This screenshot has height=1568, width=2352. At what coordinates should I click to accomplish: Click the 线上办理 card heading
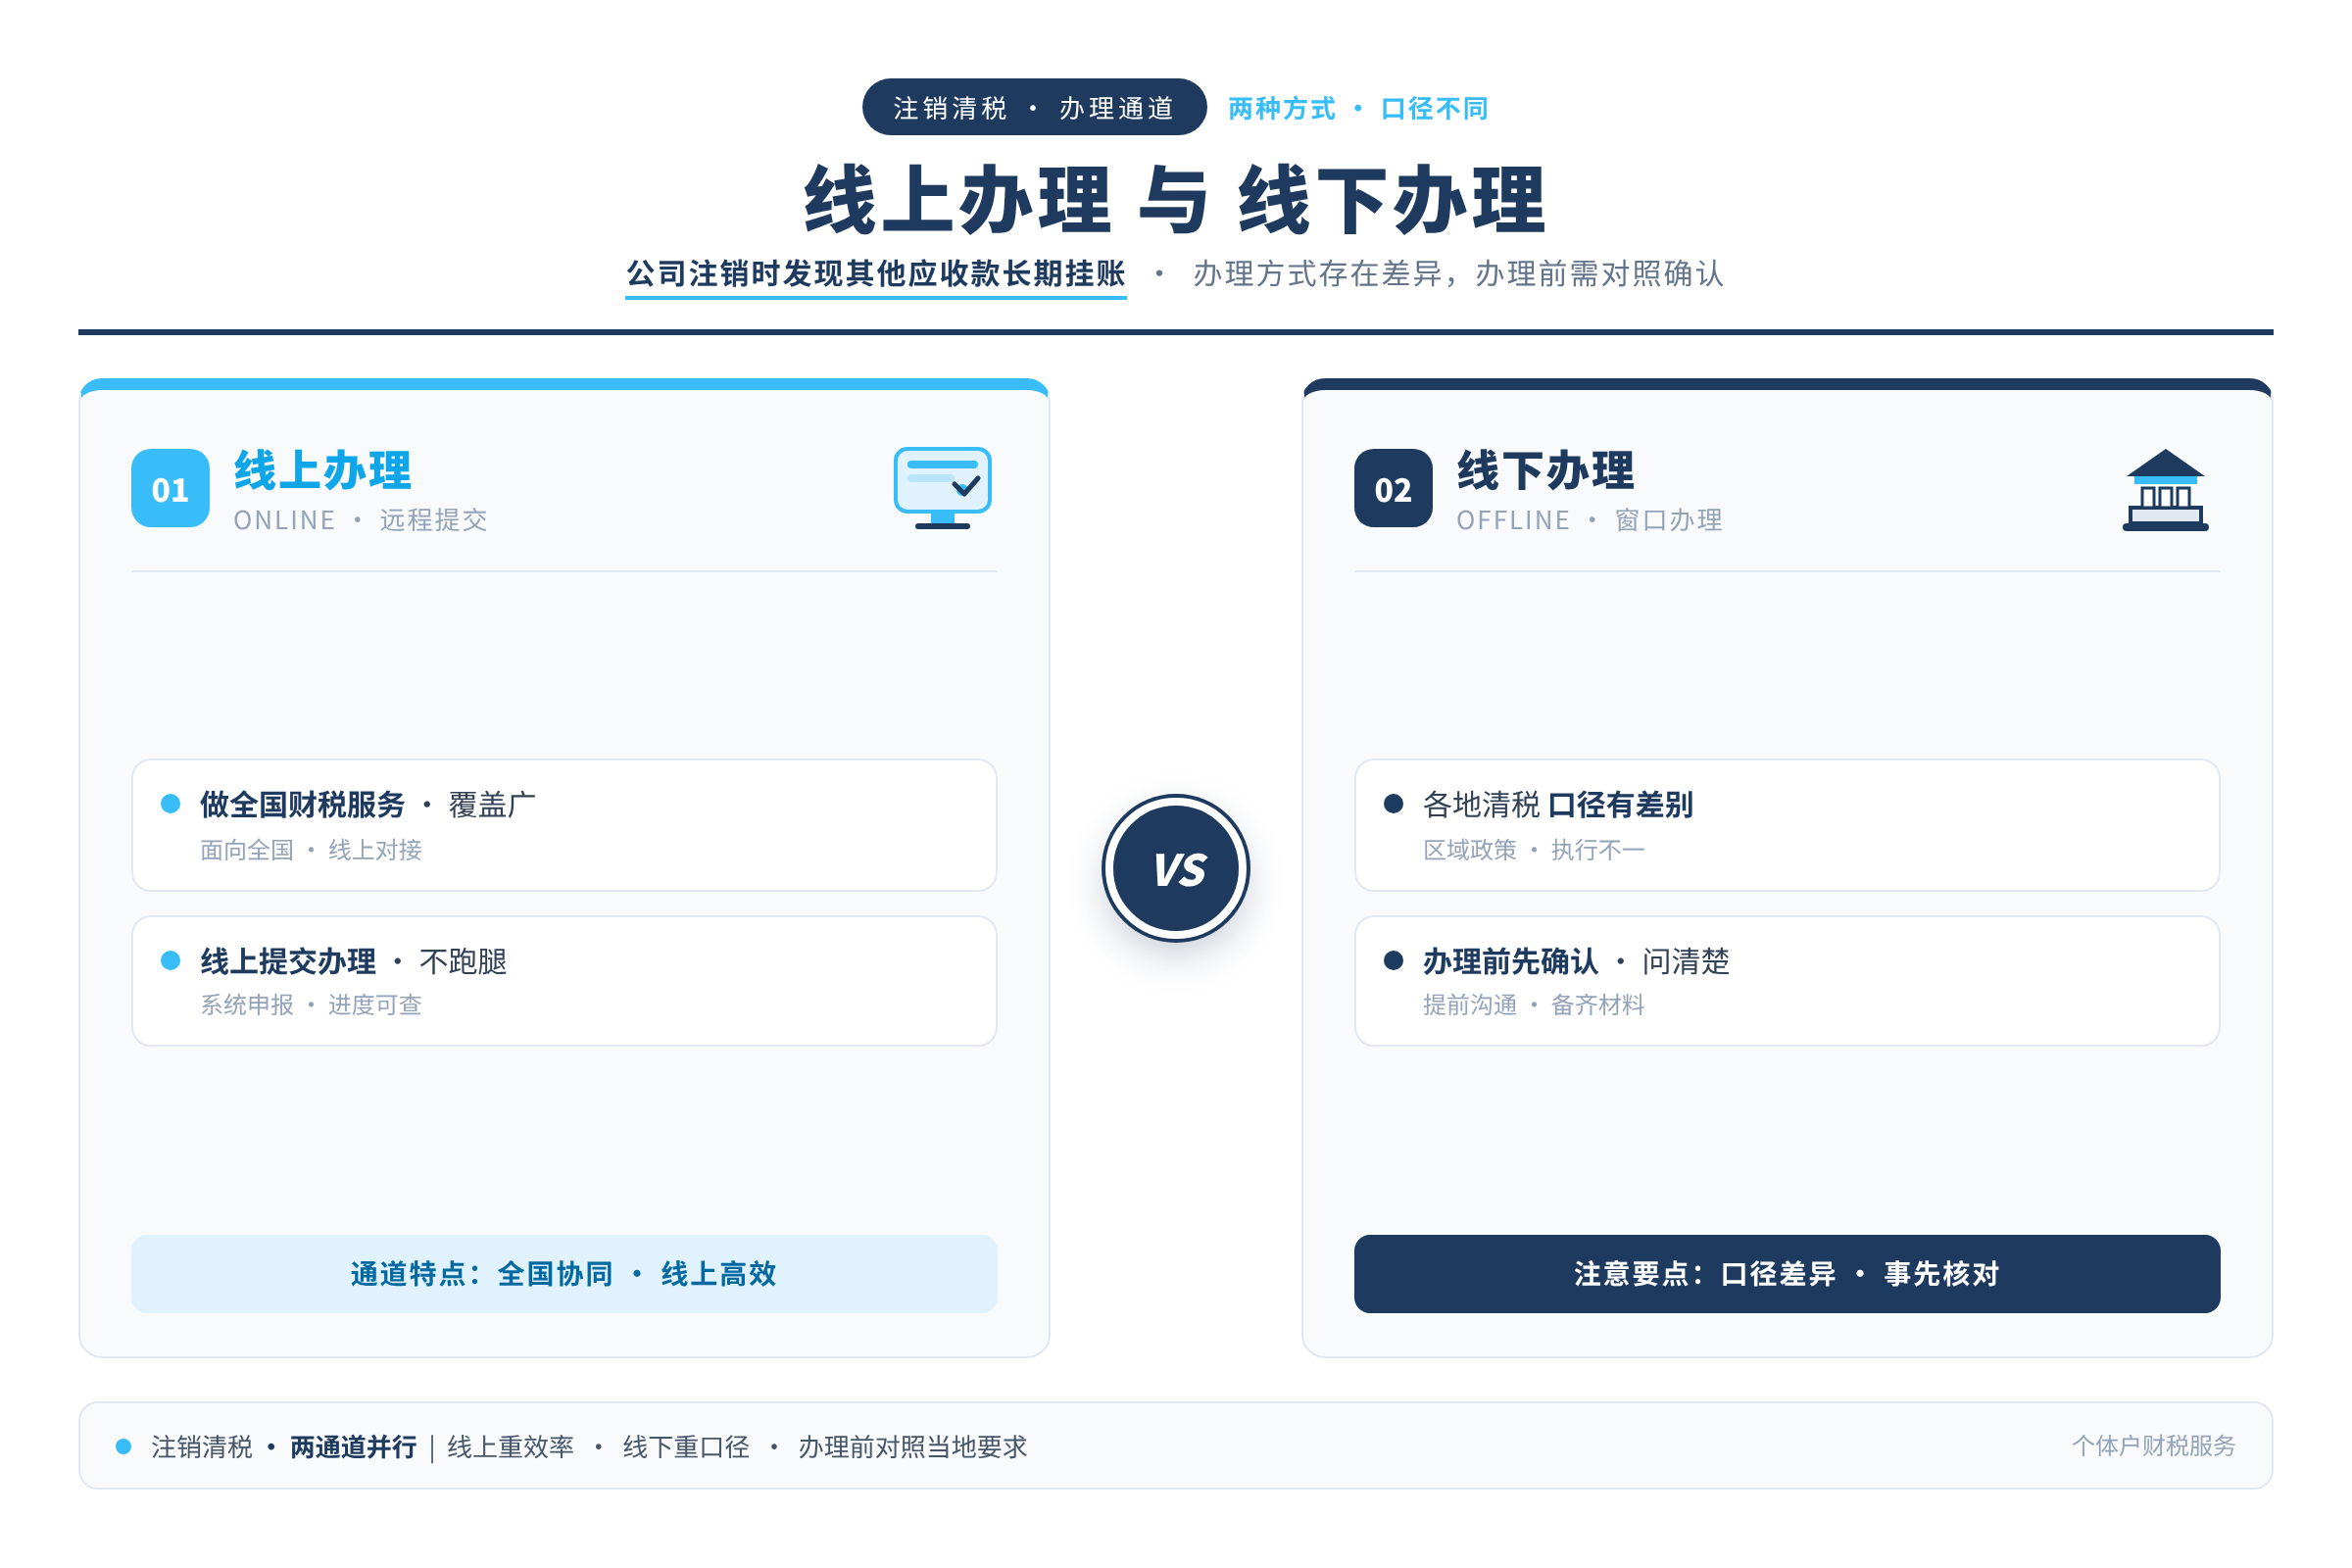[x=322, y=470]
